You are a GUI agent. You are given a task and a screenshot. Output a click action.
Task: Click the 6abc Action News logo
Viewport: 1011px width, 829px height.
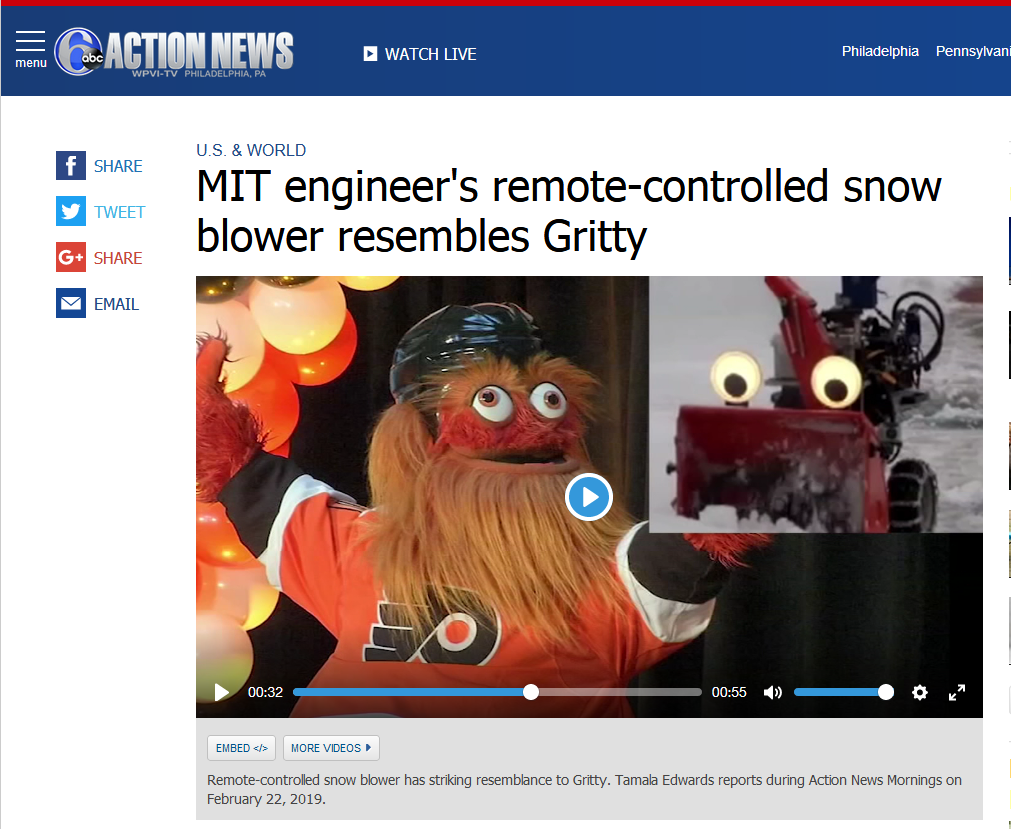coord(173,52)
